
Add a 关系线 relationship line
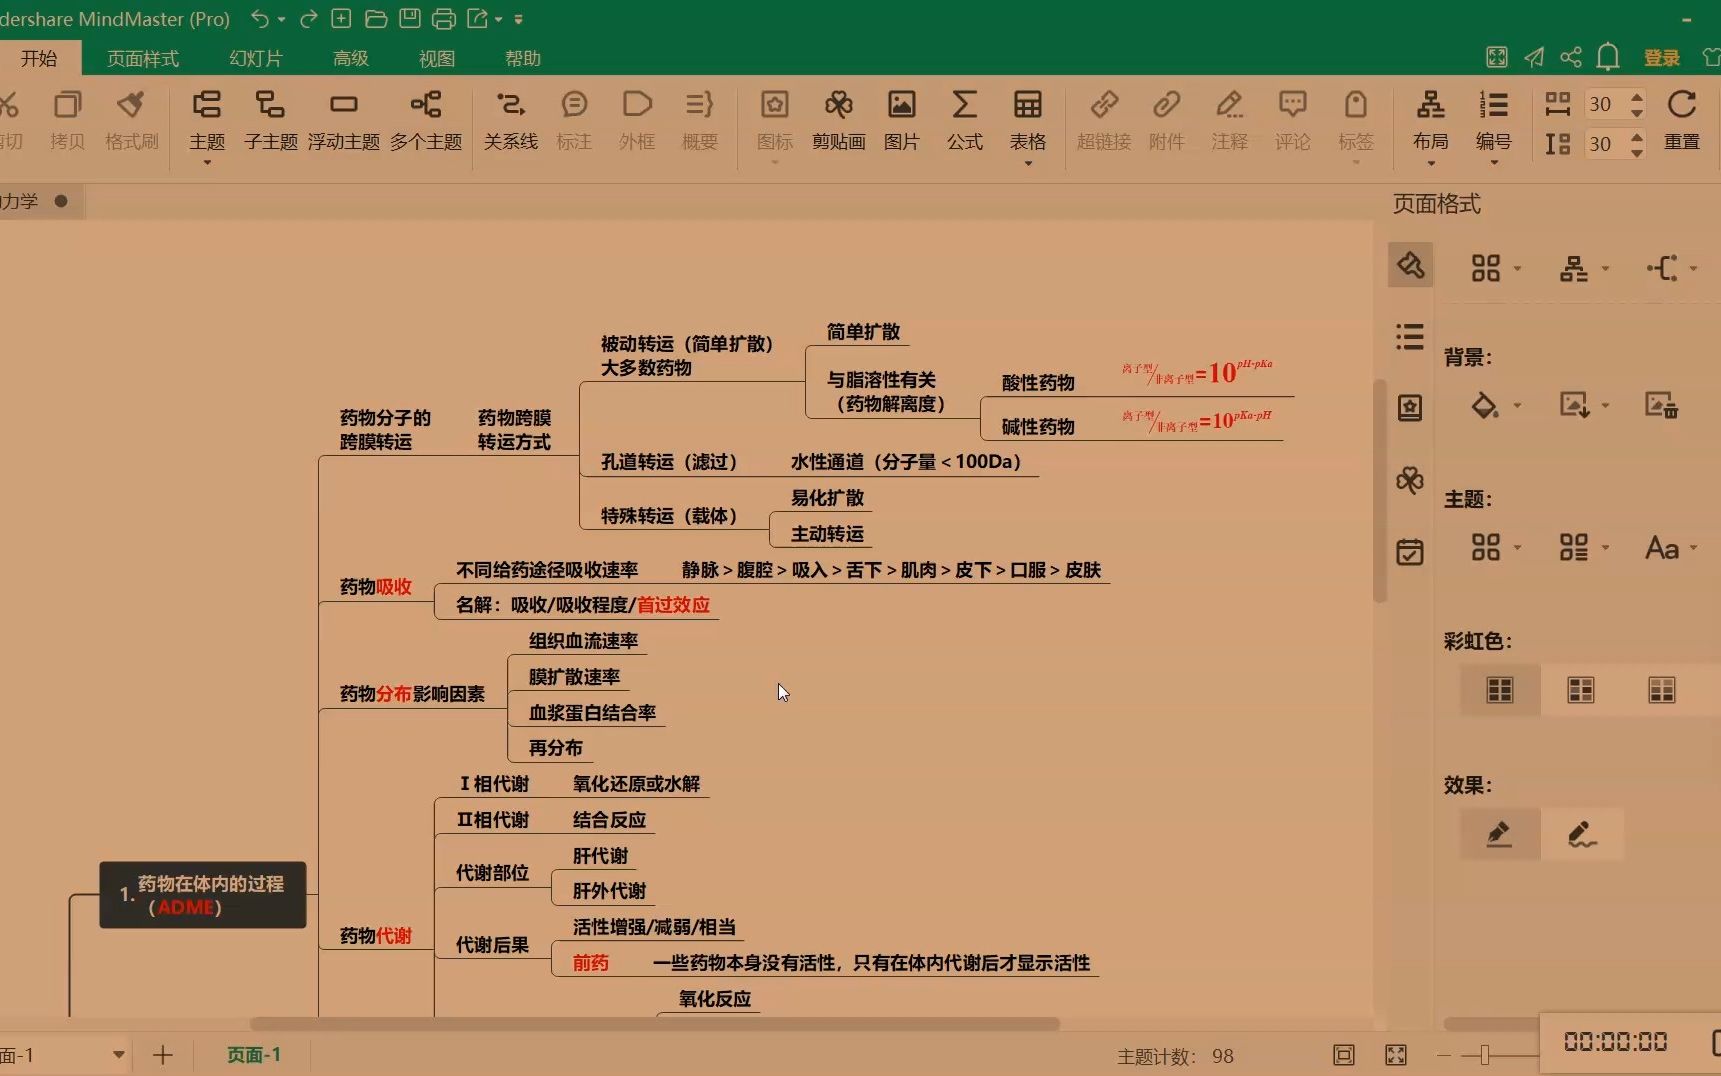click(x=511, y=122)
